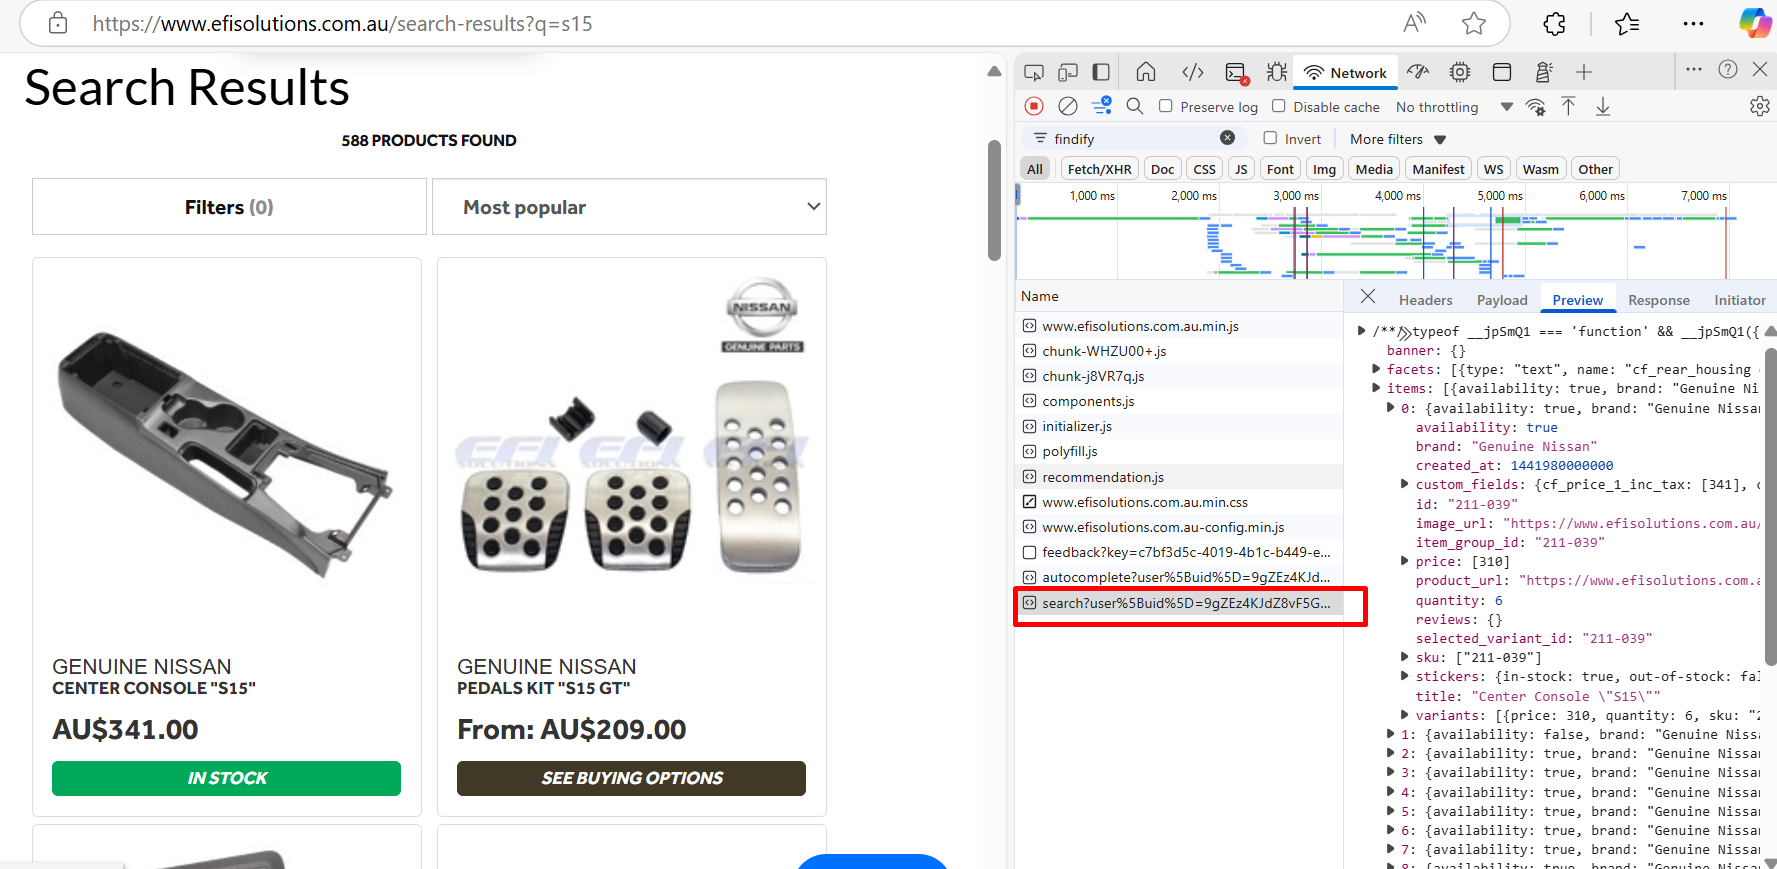The height and width of the screenshot is (869, 1777).
Task: Open Read Aloud icon in address bar
Action: coord(1415,24)
